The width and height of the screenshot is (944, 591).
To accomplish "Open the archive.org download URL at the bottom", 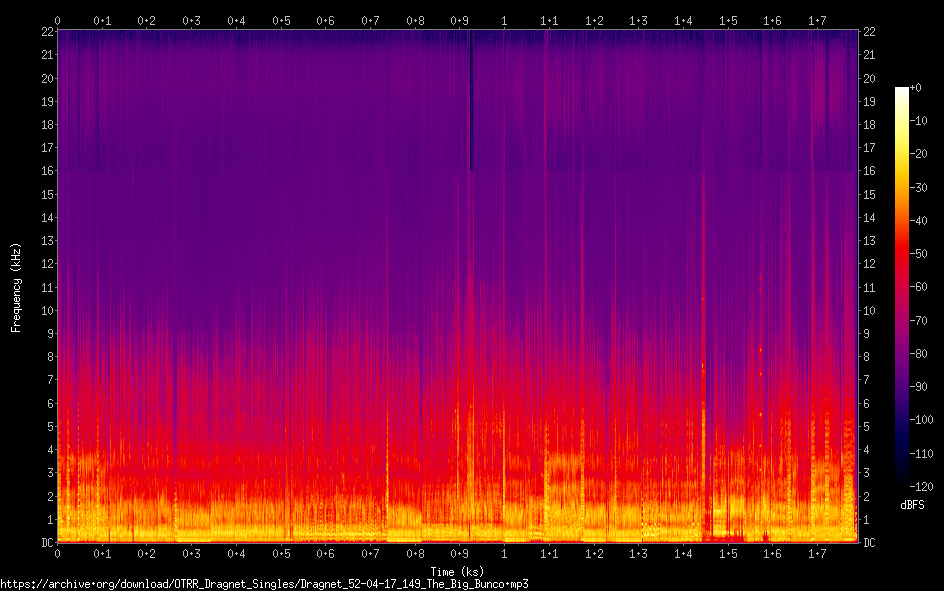I will tap(264, 583).
